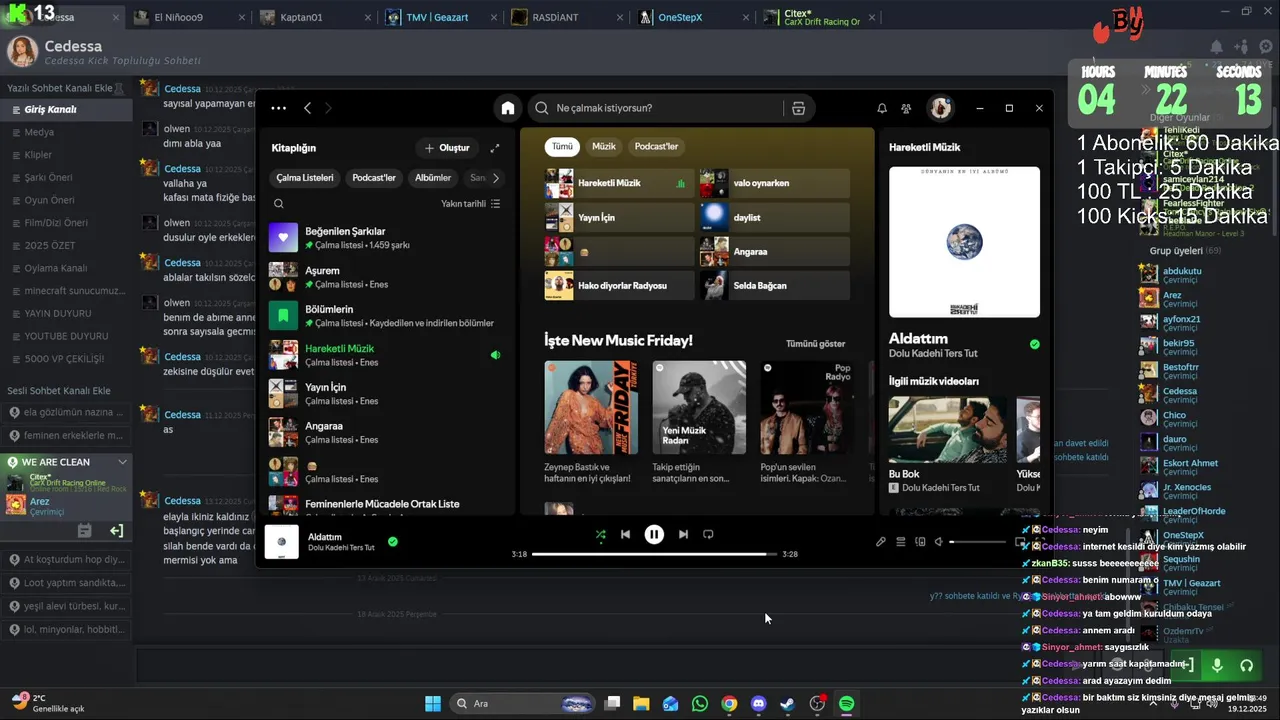Image resolution: width=1280 pixels, height=720 pixels.
Task: Toggle saved checkmark in Hareketli Müzik side panel
Action: tap(1034, 344)
